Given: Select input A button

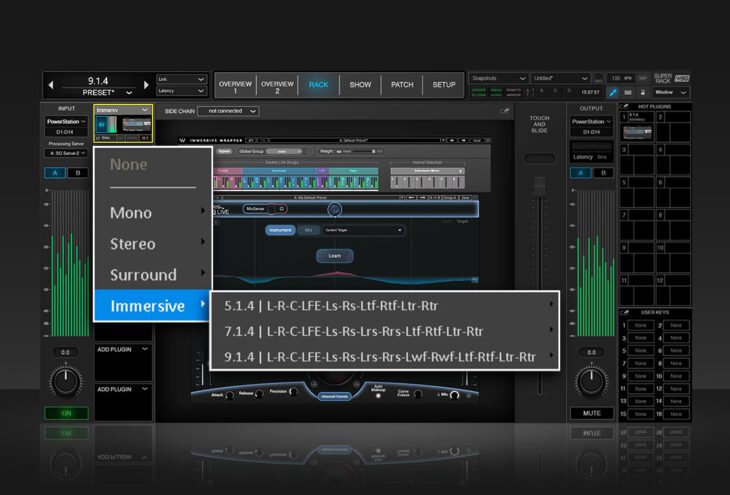Looking at the screenshot, I should [x=55, y=173].
